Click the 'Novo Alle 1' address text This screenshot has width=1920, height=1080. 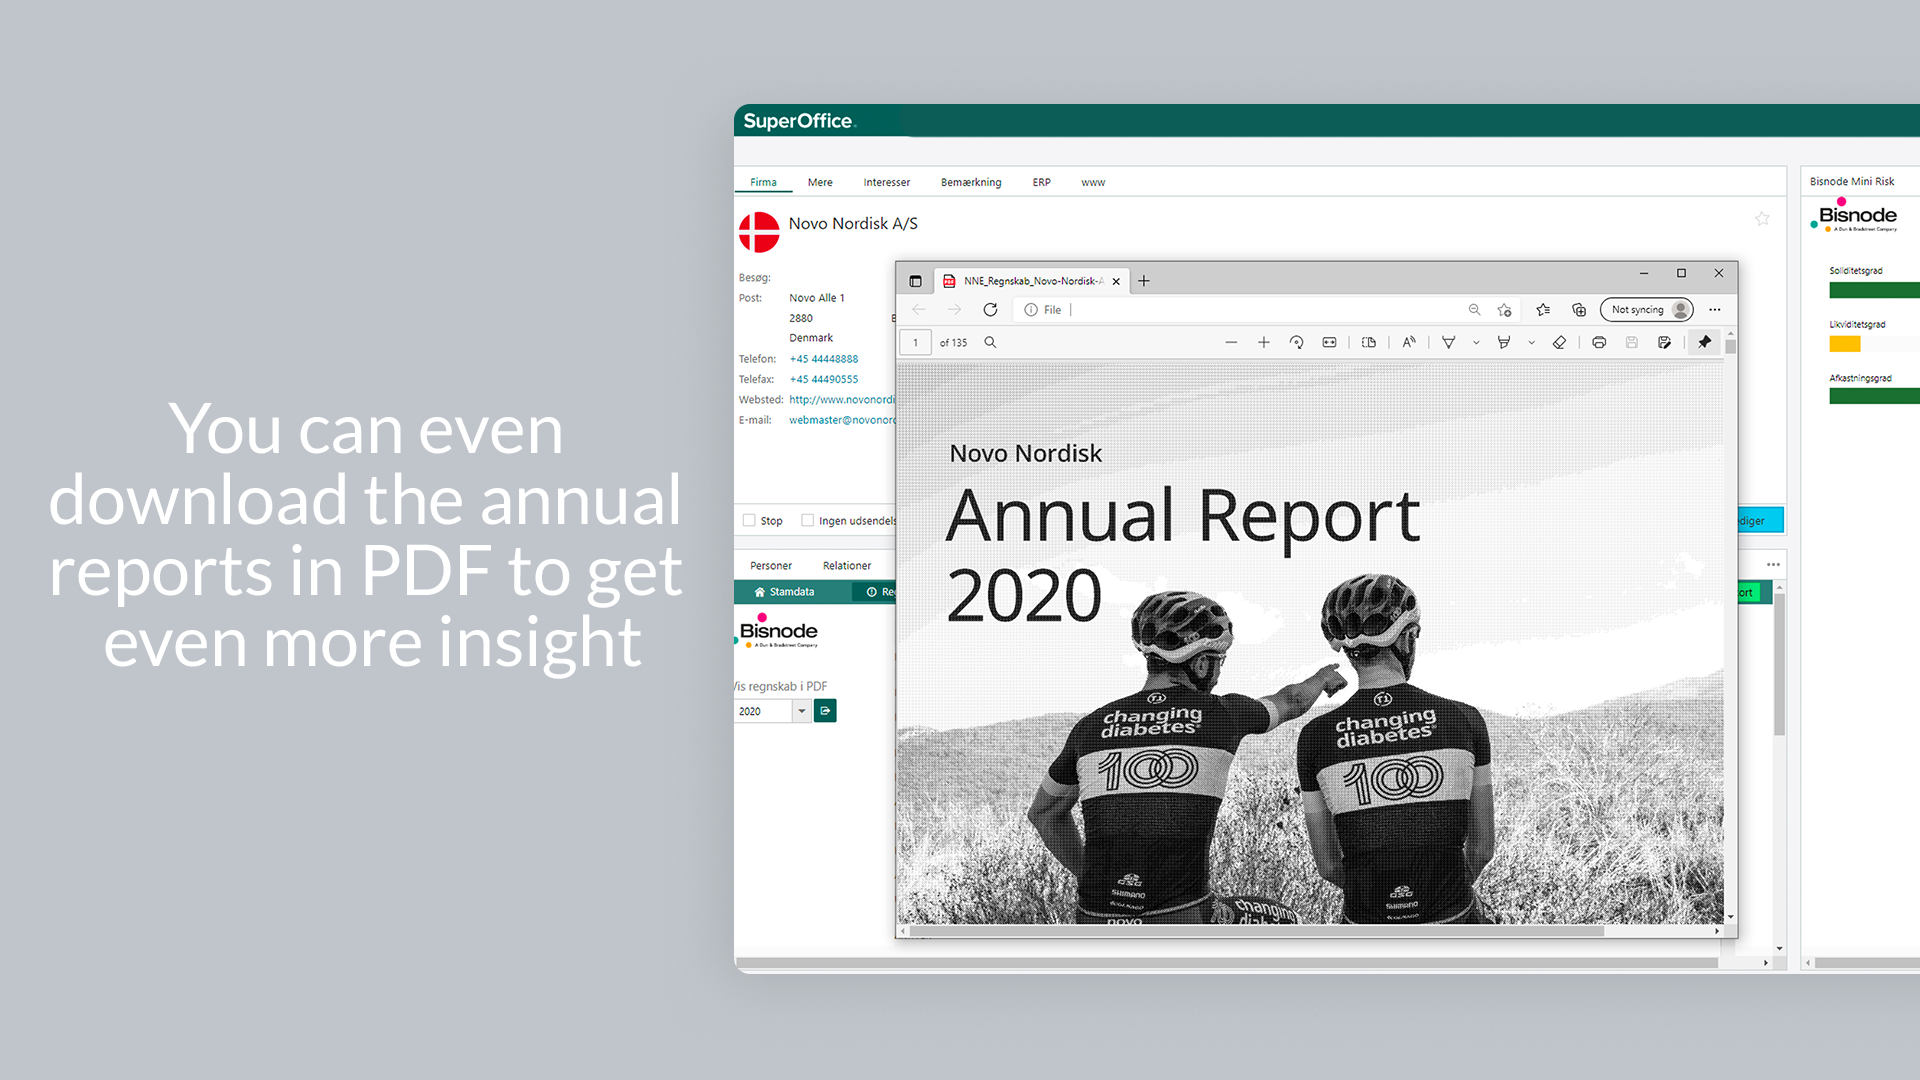click(x=817, y=298)
